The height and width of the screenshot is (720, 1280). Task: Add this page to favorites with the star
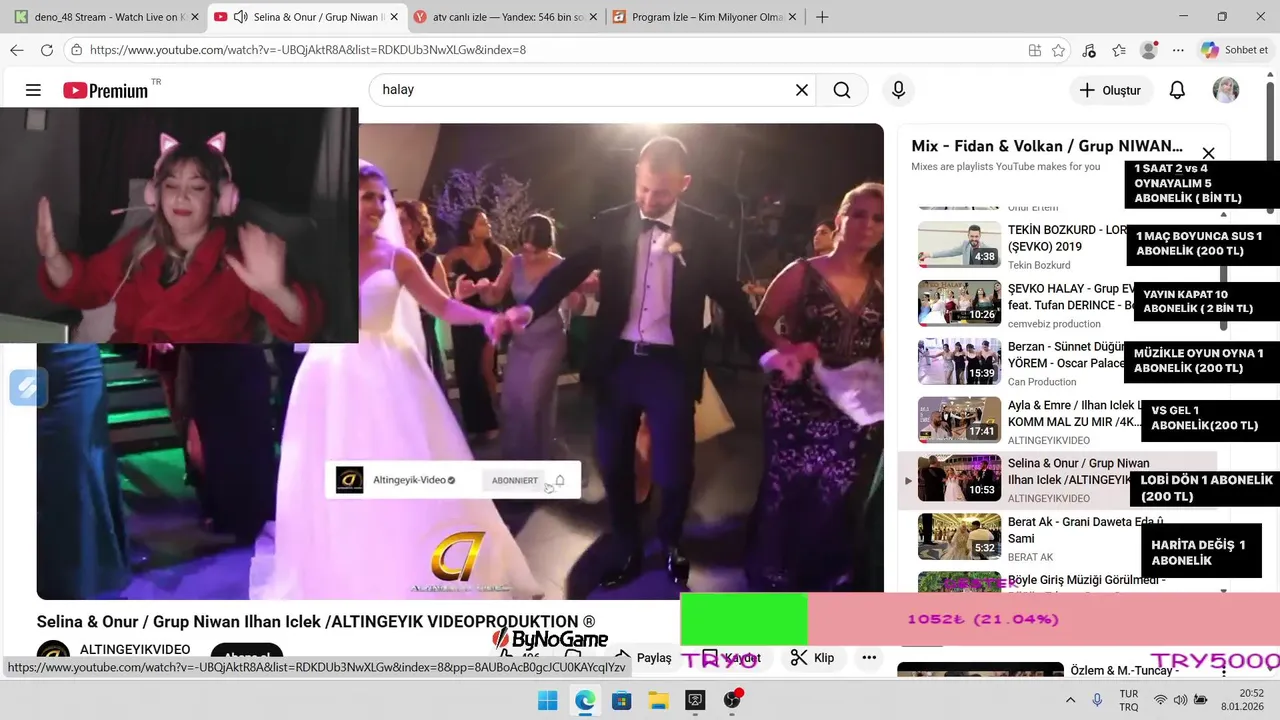point(1058,50)
